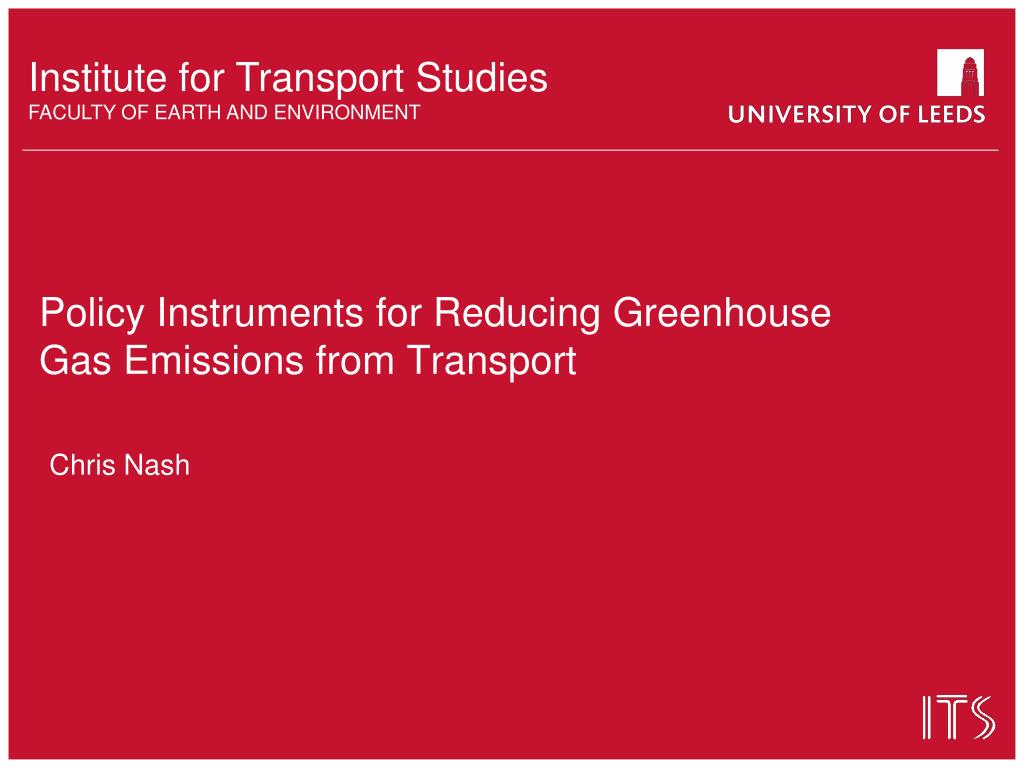Click the title line starting with Policy Instruments

point(435,313)
